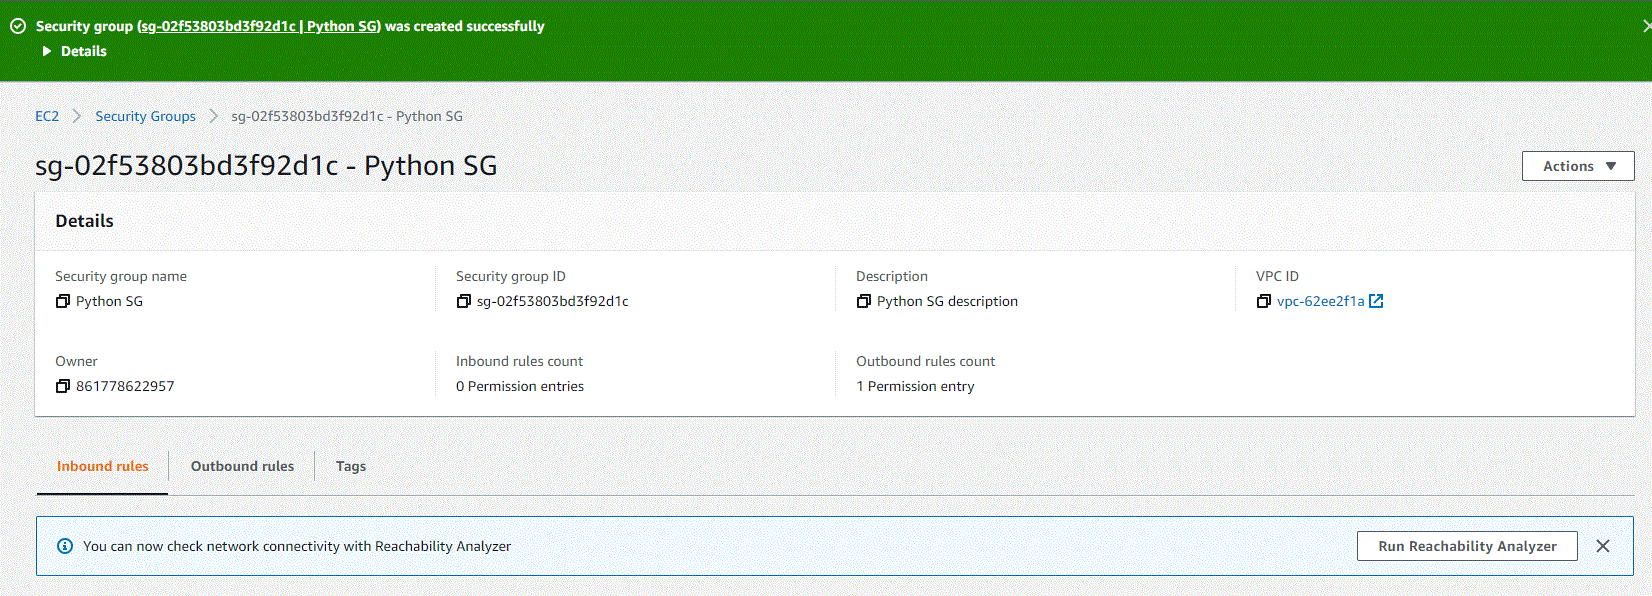Switch to the Outbound rules tab
Viewport: 1652px width, 596px height.
[242, 466]
